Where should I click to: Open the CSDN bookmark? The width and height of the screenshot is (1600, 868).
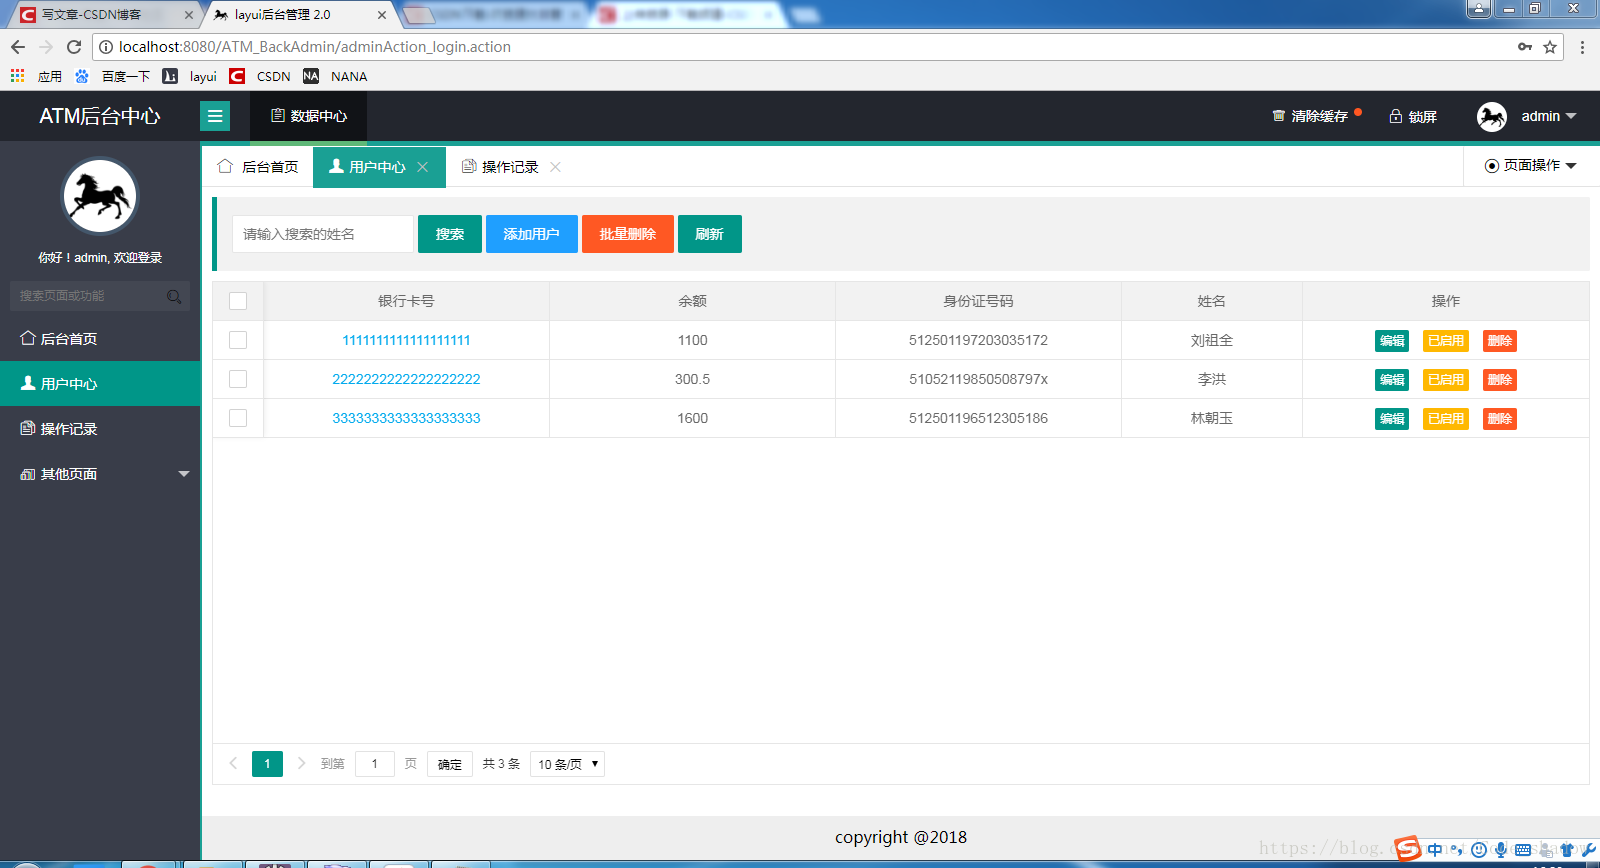point(260,76)
